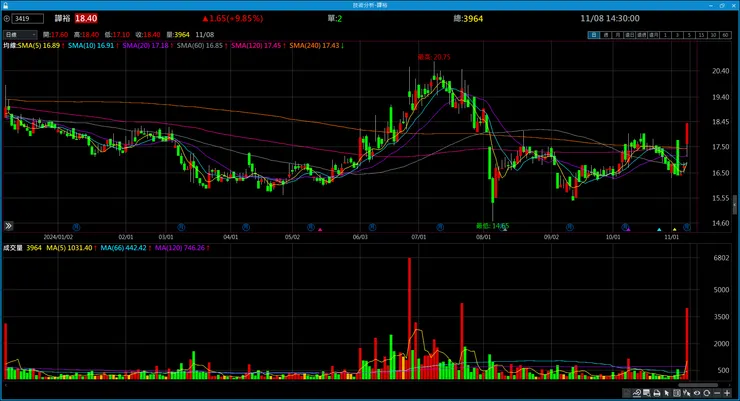This screenshot has height=401, width=740.
Task: Click the cyan triangle marker near 10/01
Action: (x=659, y=230)
